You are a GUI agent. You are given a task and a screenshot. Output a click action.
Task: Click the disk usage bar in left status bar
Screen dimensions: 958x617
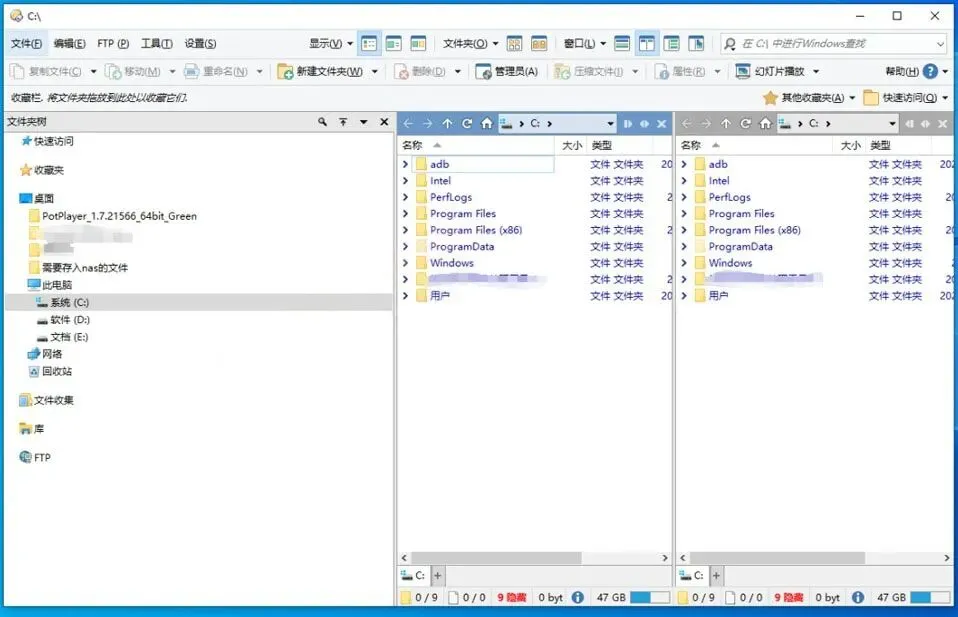coord(650,597)
